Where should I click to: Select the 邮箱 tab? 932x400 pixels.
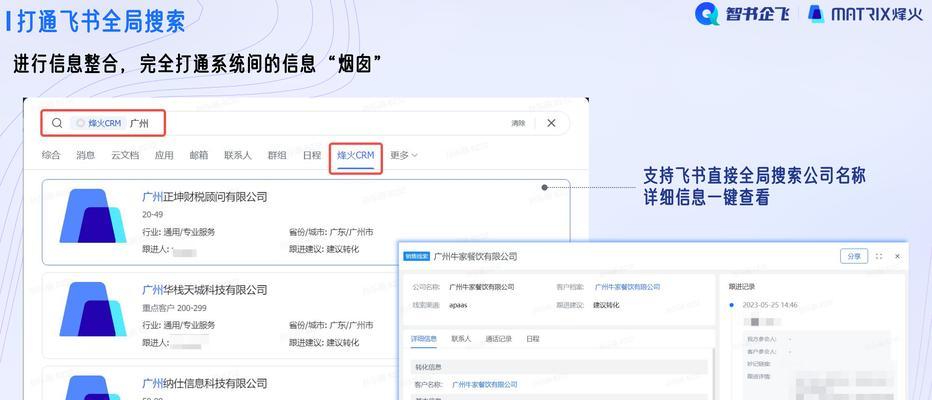tap(199, 155)
